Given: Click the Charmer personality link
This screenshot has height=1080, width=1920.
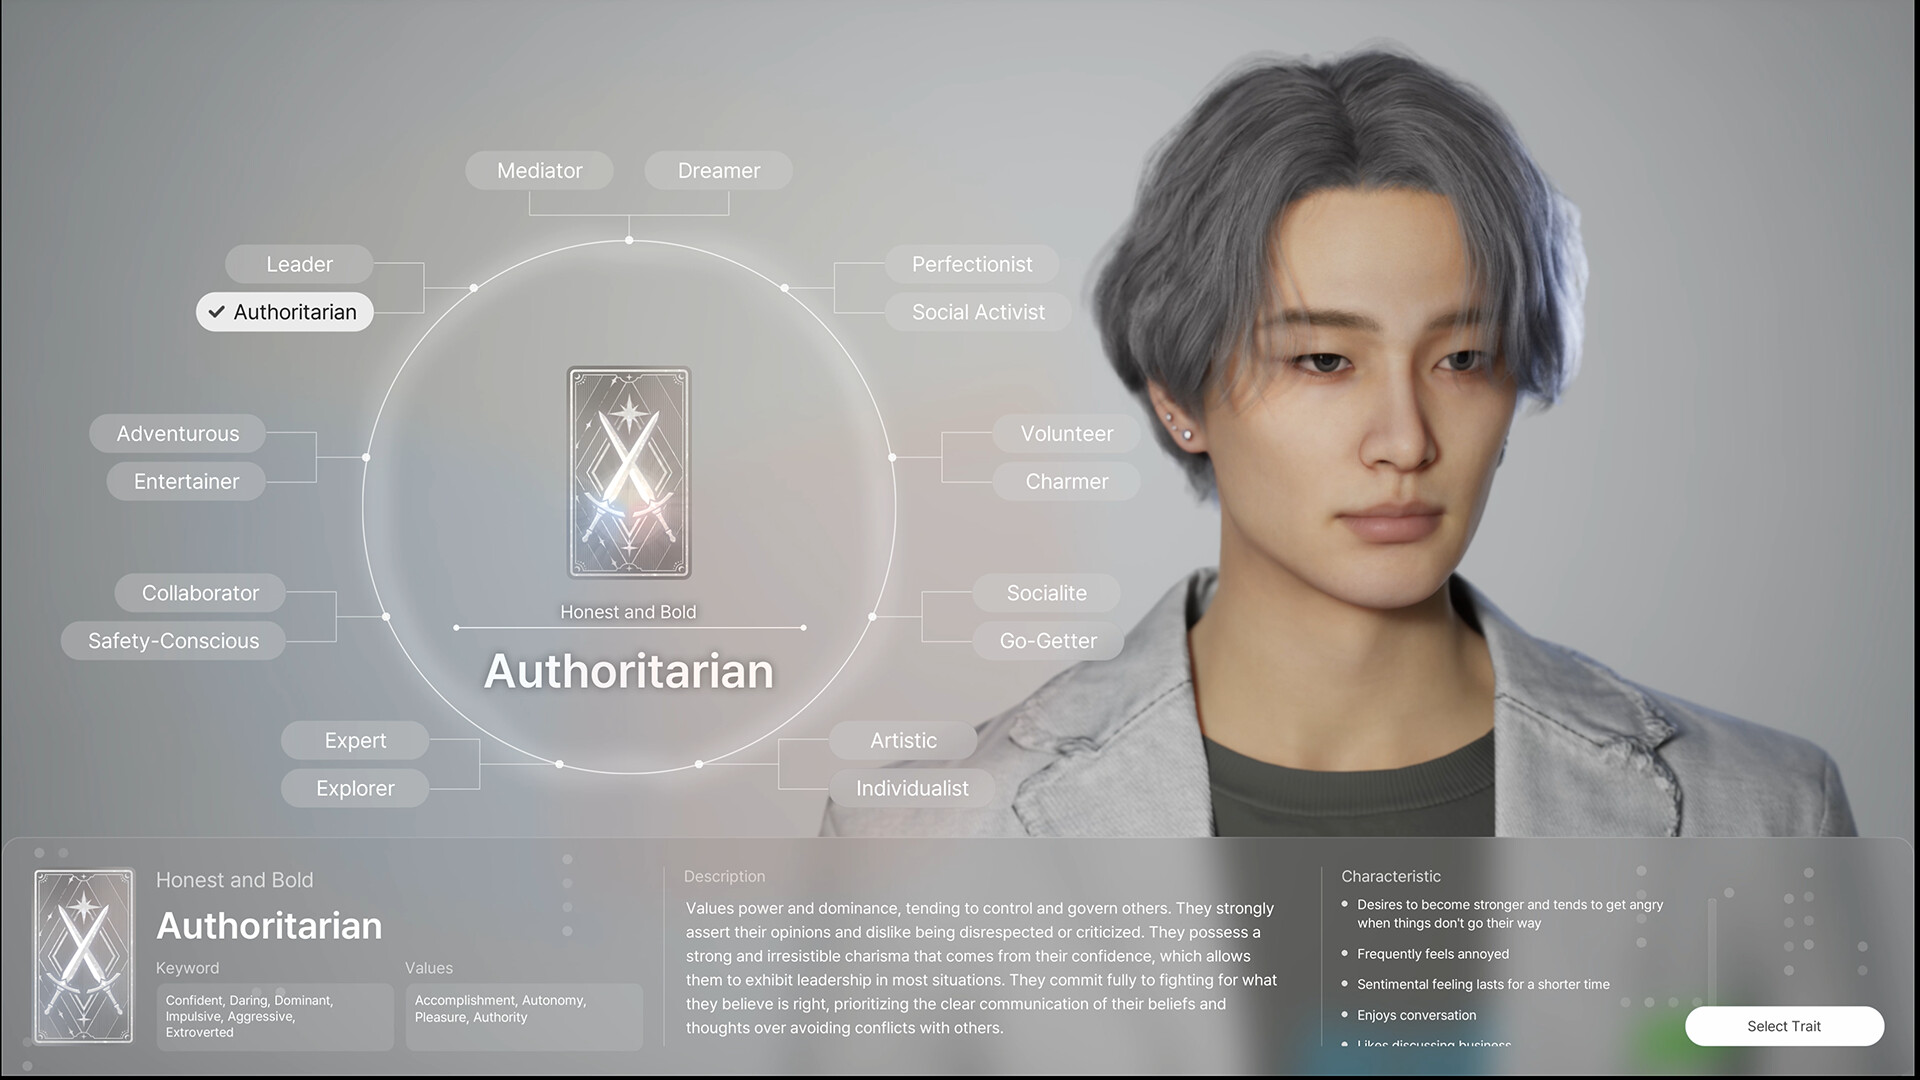Looking at the screenshot, I should tap(1065, 480).
